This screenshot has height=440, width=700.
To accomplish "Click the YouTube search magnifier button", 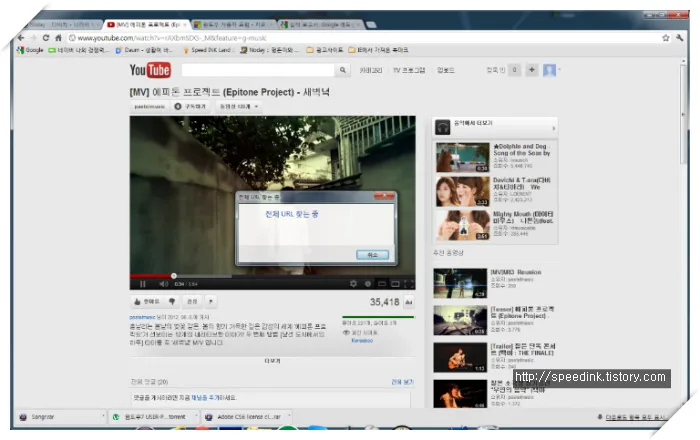I will (x=343, y=70).
